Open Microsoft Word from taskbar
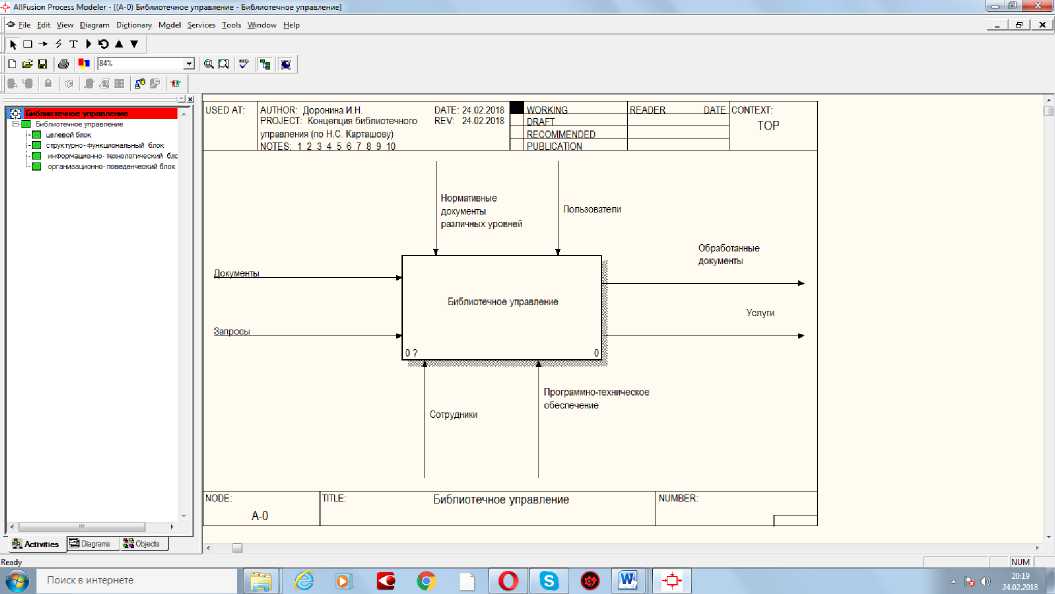The width and height of the screenshot is (1055, 594). 628,581
